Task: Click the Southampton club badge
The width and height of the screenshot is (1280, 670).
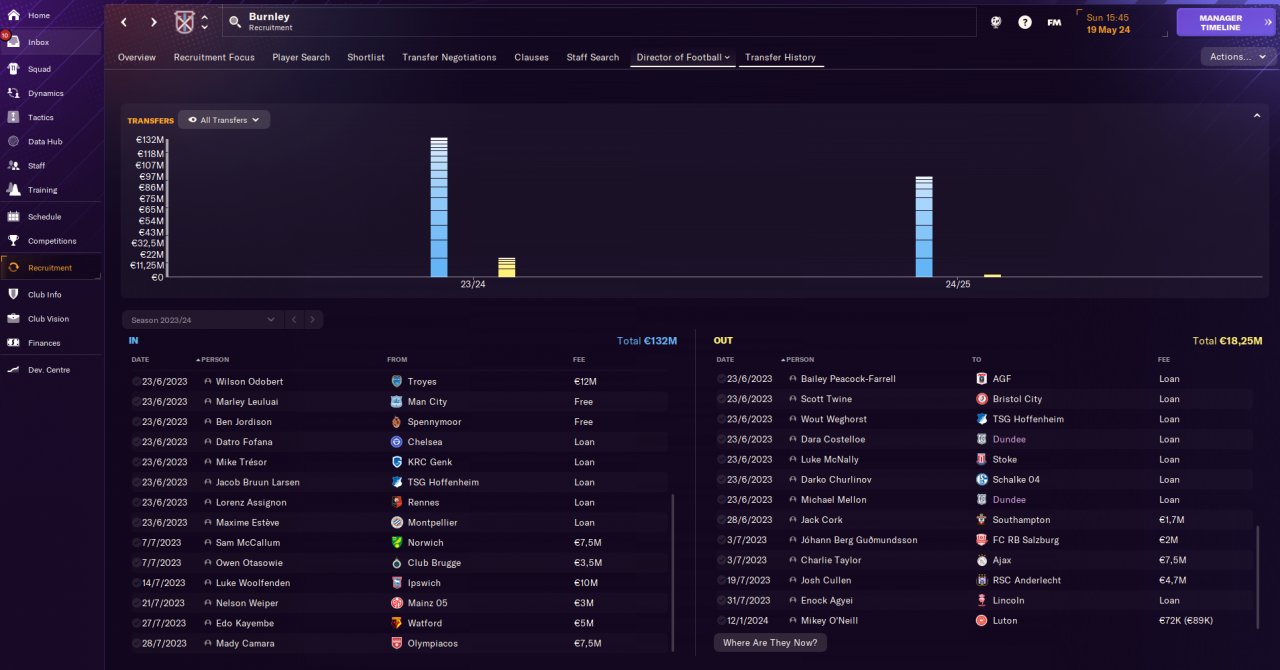Action: [981, 520]
